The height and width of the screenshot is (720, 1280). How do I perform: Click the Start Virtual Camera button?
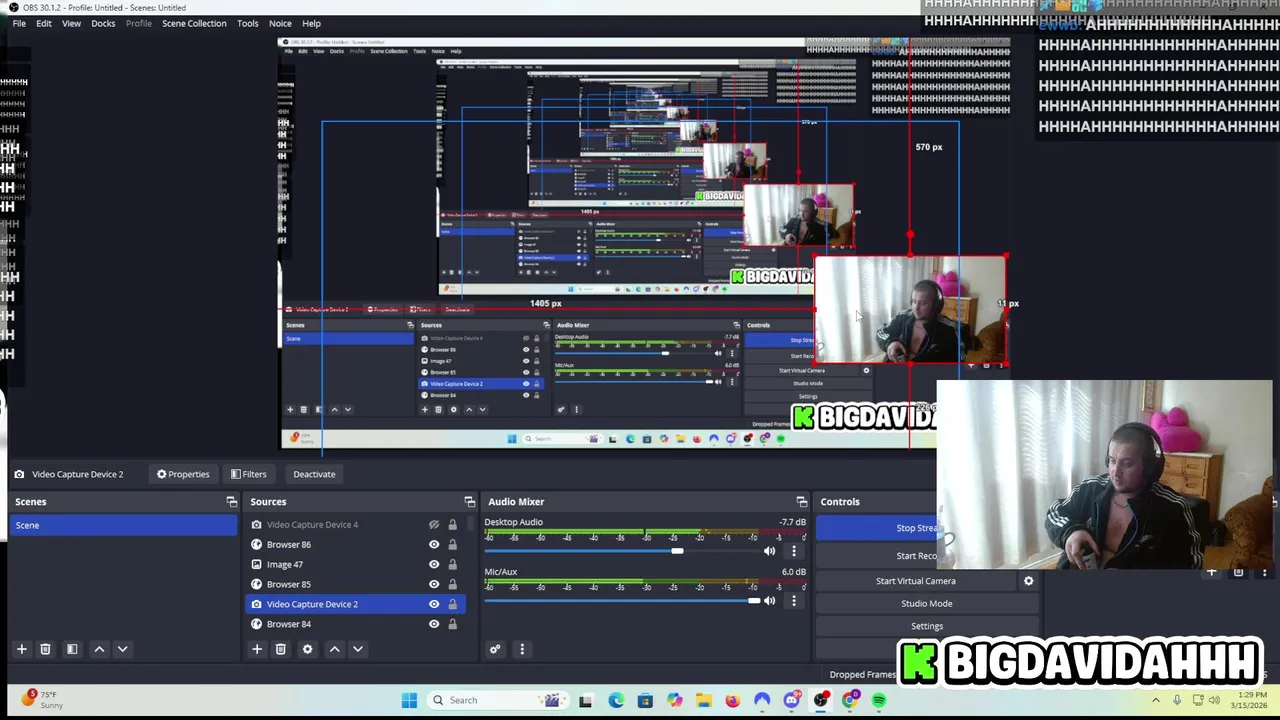(916, 581)
